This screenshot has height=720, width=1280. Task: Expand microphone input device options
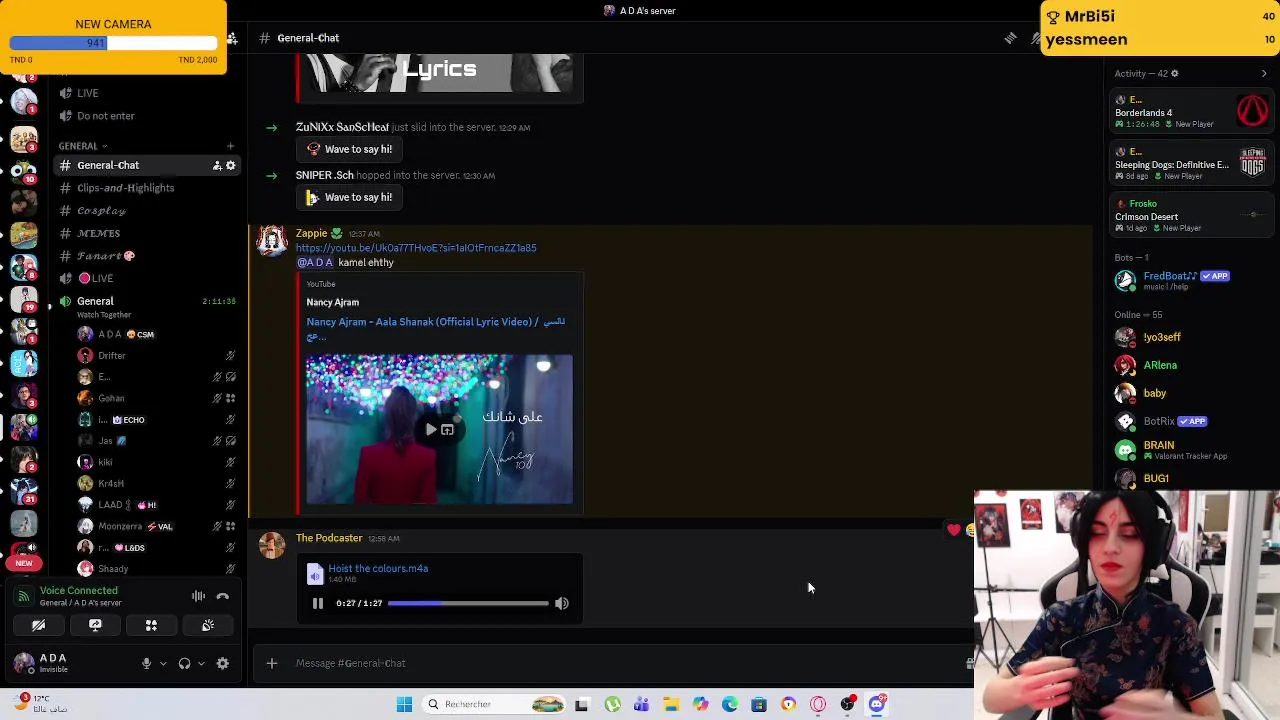point(163,663)
